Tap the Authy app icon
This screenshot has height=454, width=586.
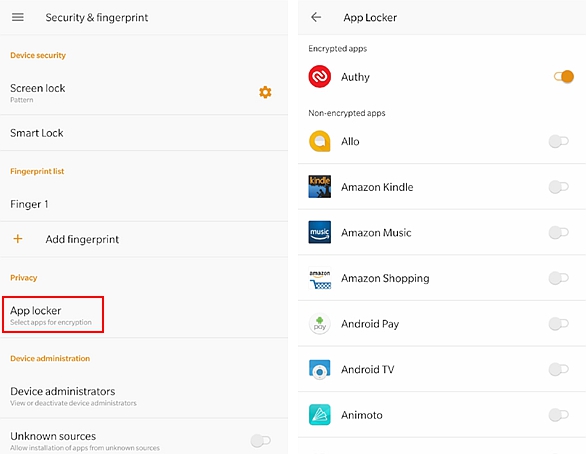pos(320,77)
